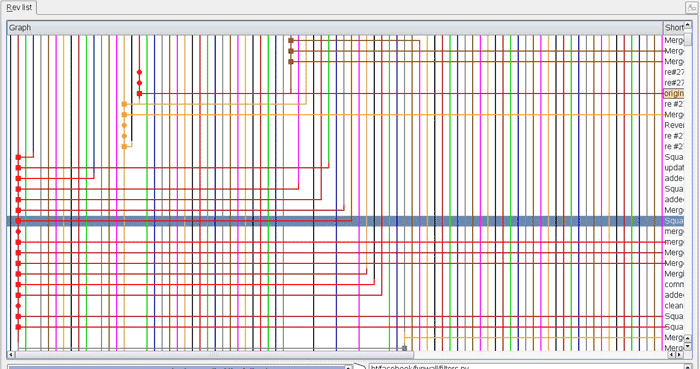Click the Short column header
This screenshot has height=369, width=700.
[x=674, y=28]
